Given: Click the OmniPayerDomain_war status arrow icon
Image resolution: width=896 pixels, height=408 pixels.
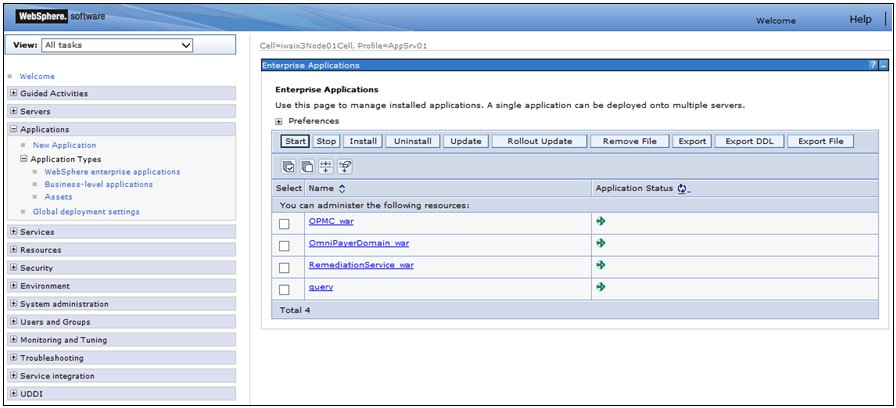Looking at the screenshot, I should point(600,243).
